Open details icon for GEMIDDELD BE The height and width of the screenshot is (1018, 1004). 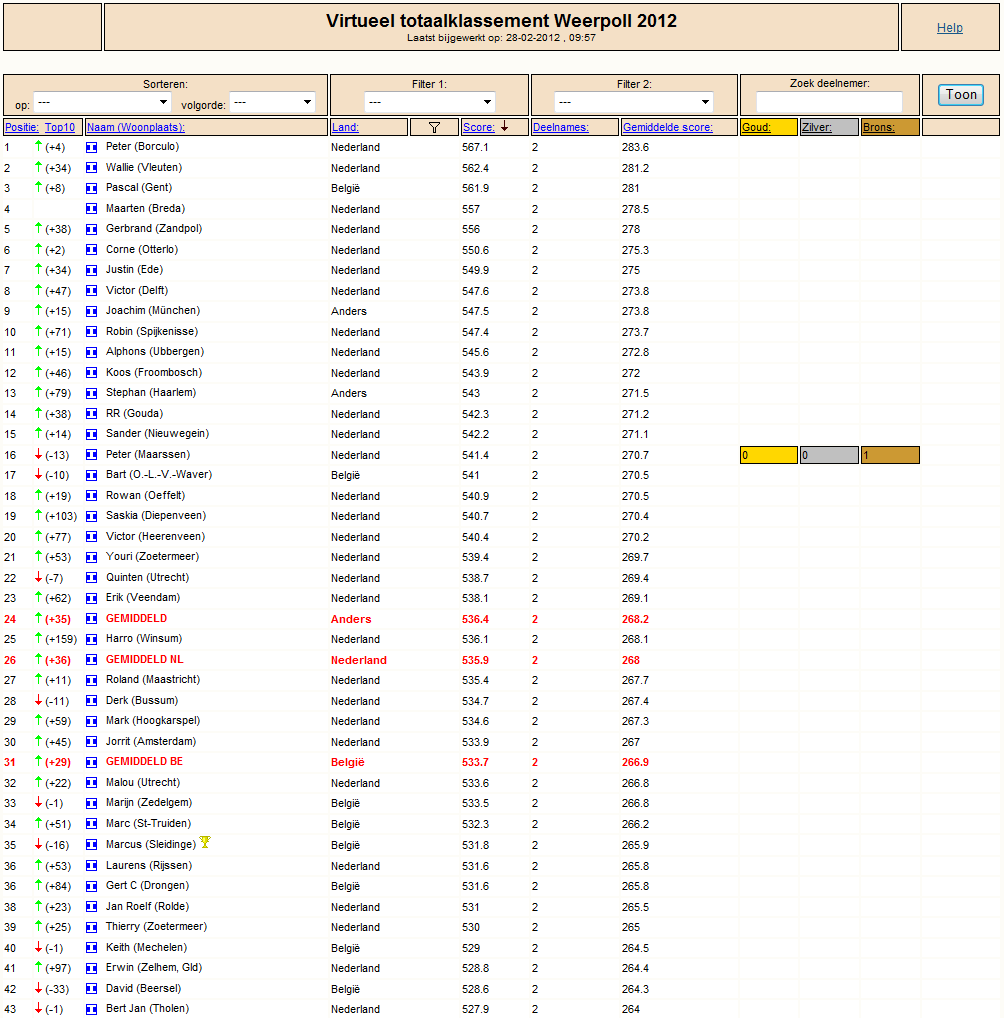pyautogui.click(x=92, y=762)
